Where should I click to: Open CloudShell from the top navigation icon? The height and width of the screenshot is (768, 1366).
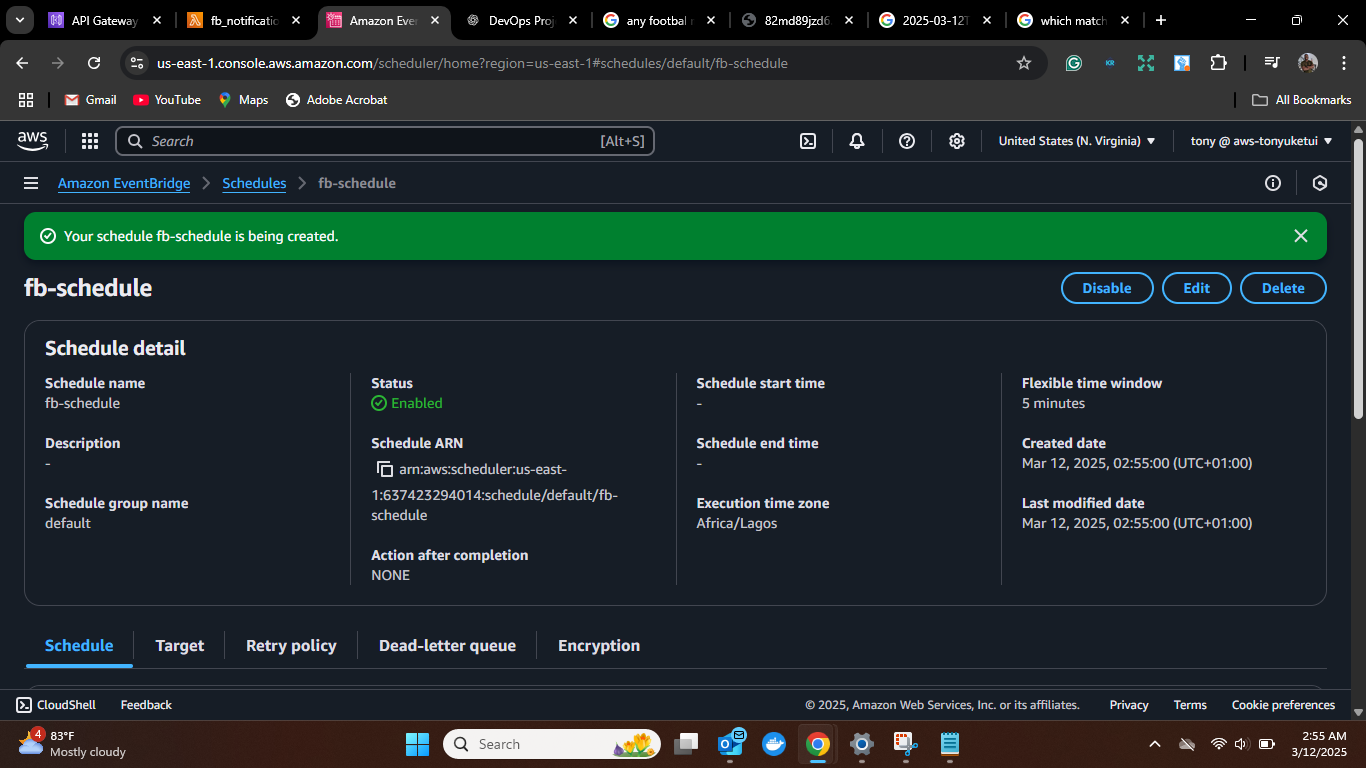(808, 141)
